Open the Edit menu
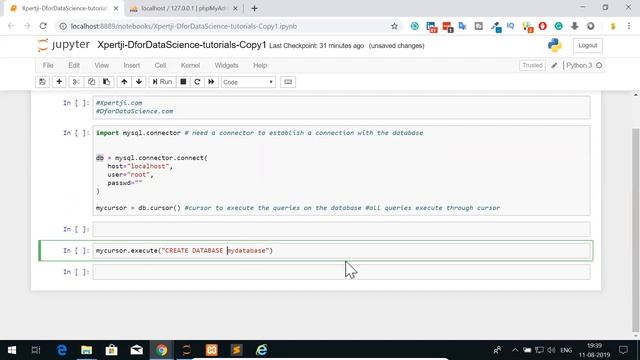Image resolution: width=640 pixels, height=360 pixels. [x=74, y=65]
